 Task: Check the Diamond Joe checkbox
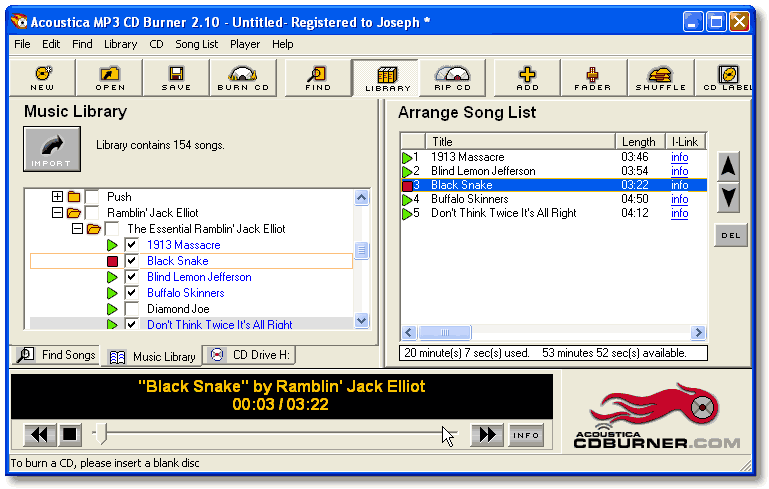(131, 309)
